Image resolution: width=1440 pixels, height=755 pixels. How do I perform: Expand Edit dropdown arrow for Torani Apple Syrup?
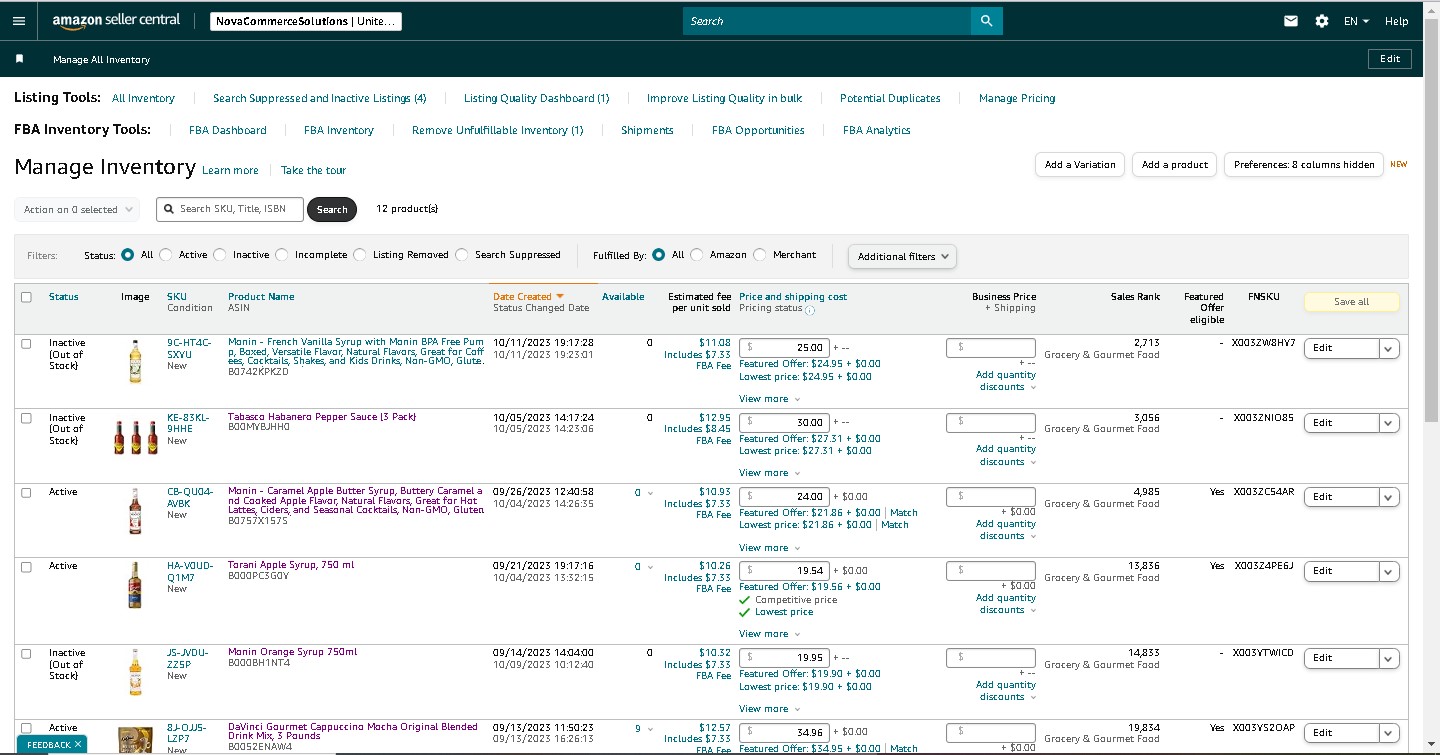coord(1389,571)
